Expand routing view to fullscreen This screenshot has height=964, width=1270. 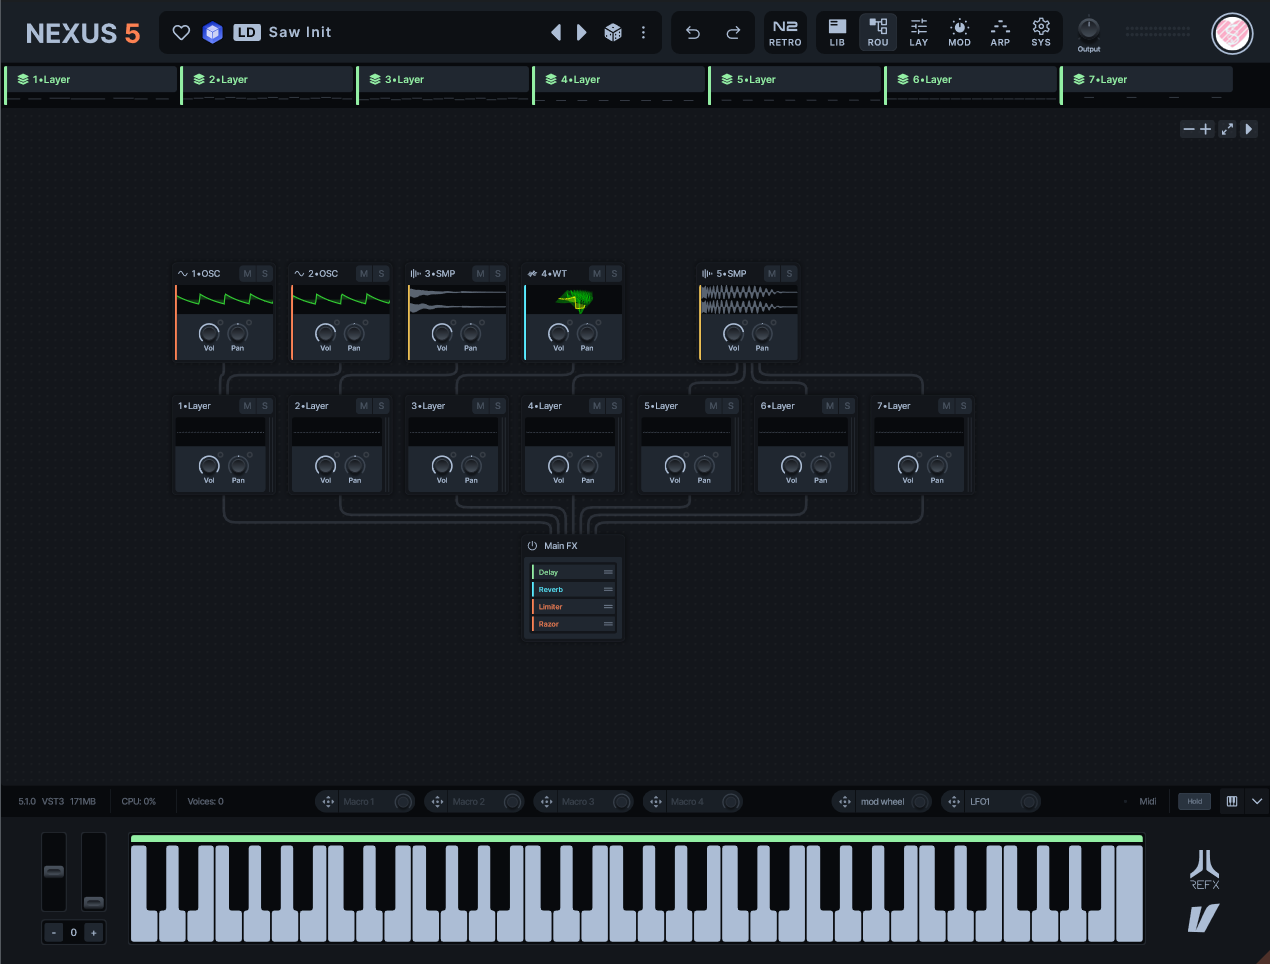[1227, 129]
